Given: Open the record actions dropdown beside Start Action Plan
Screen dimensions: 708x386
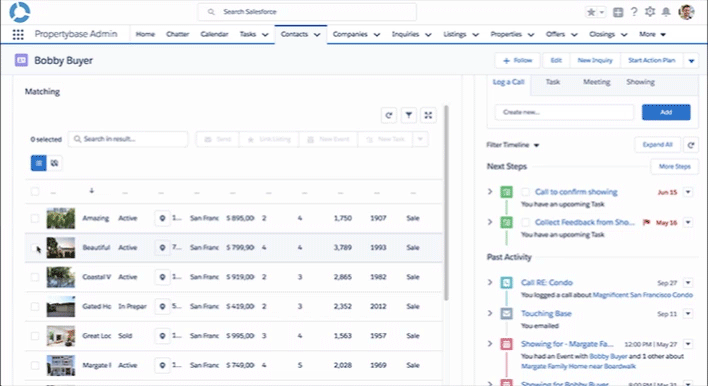Looking at the screenshot, I should [x=691, y=60].
